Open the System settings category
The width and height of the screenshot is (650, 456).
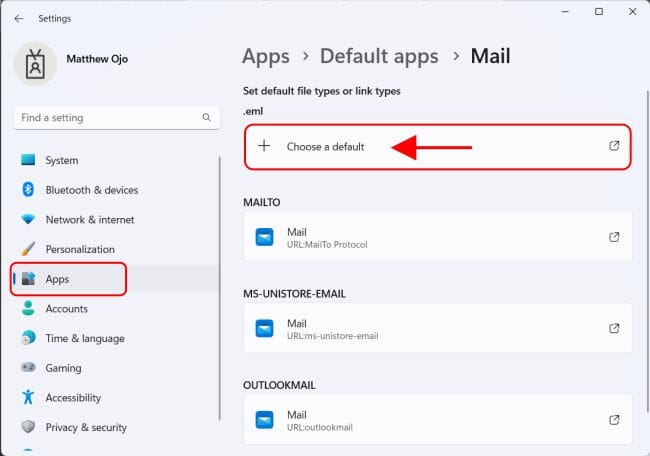tap(116, 160)
